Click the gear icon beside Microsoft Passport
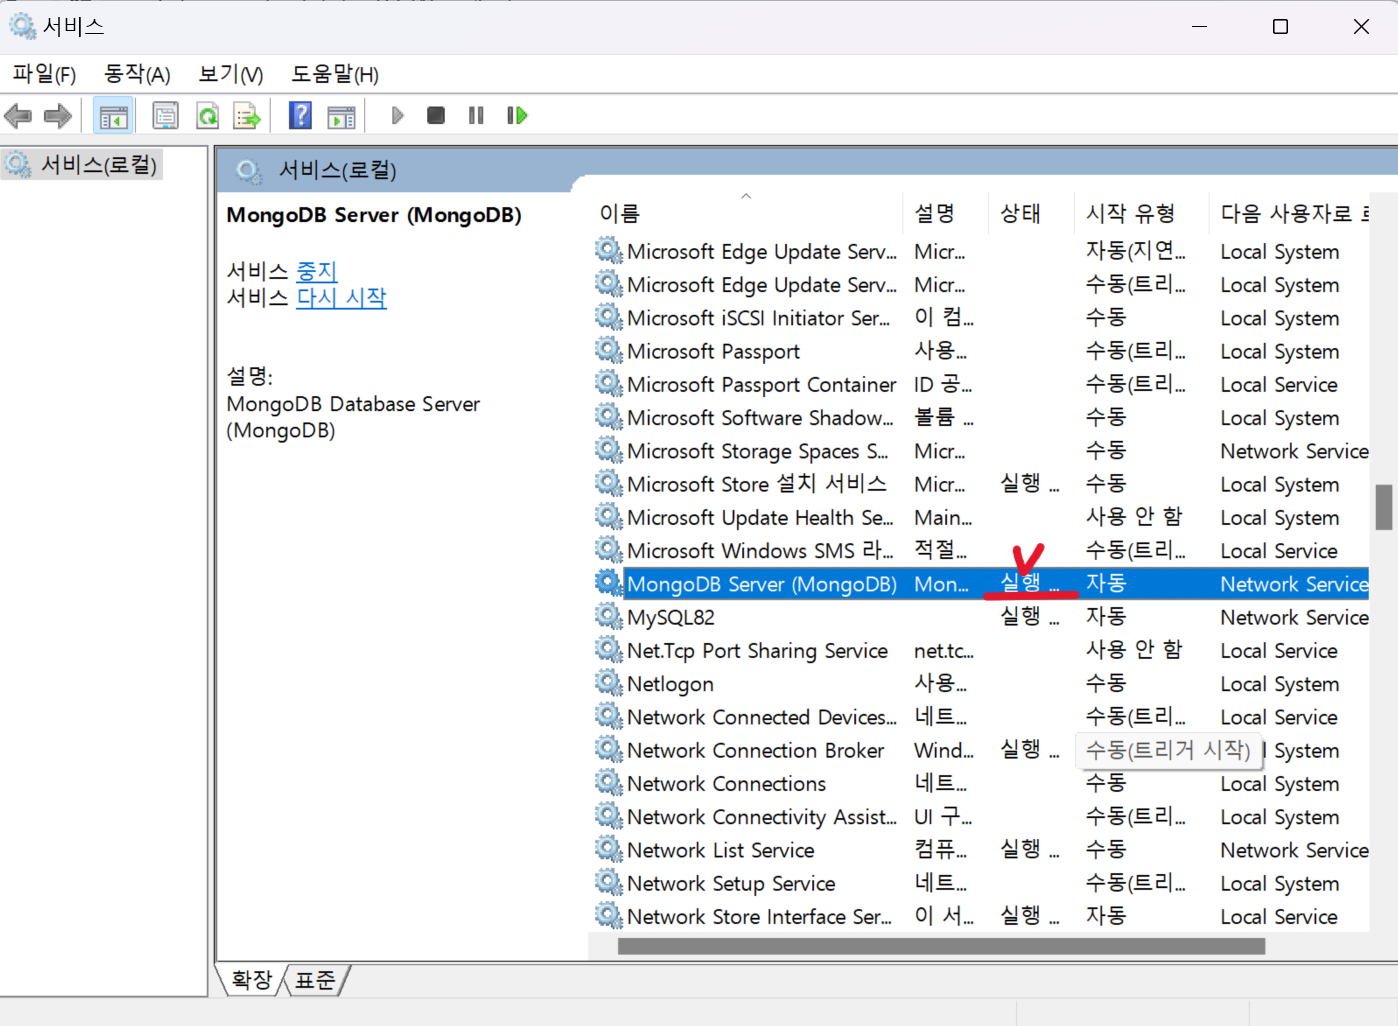 coord(609,349)
